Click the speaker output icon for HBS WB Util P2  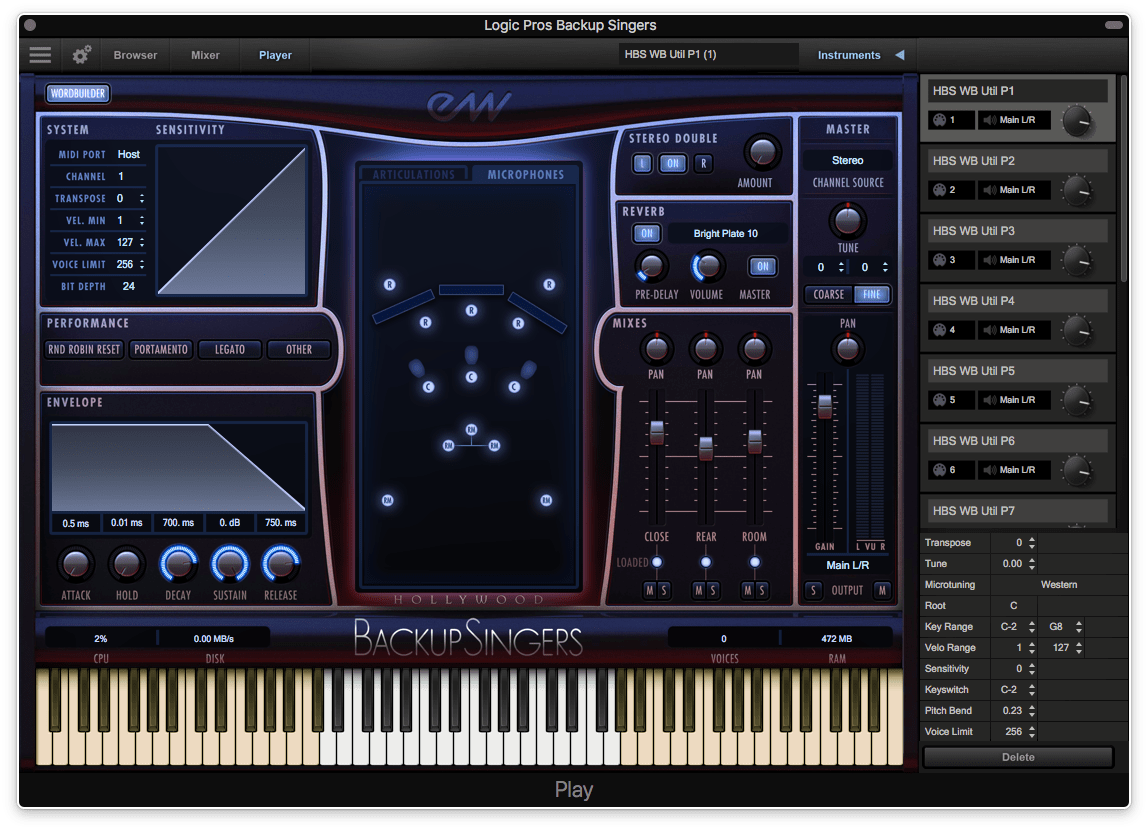click(990, 190)
